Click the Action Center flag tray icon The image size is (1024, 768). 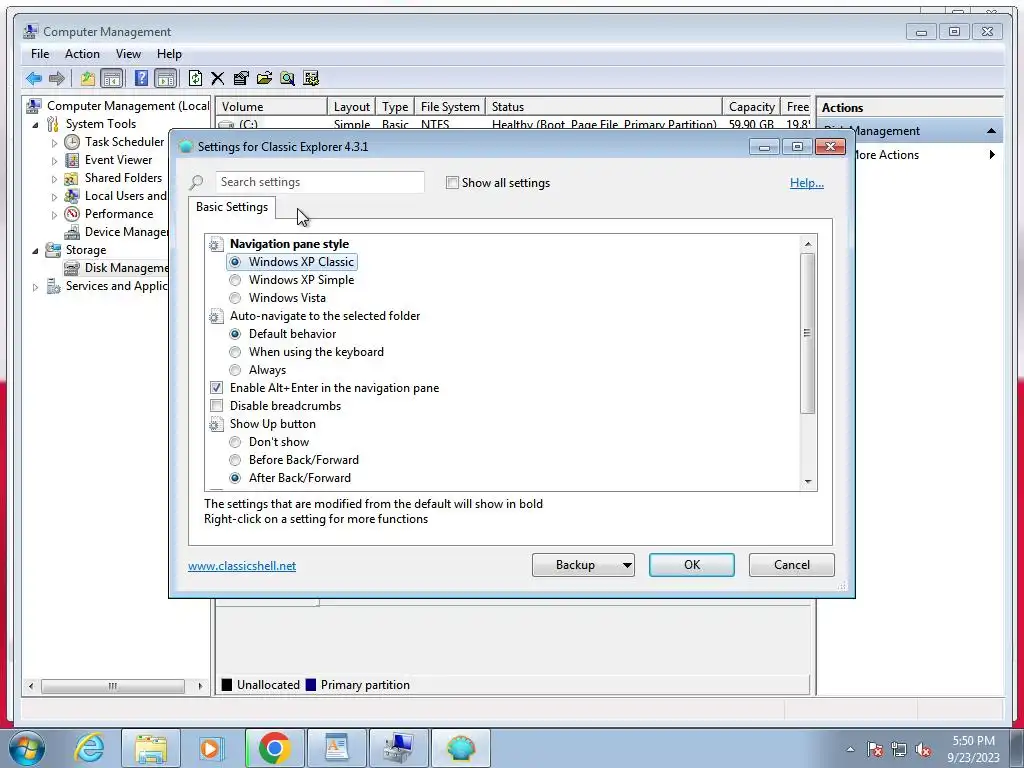(x=875, y=749)
